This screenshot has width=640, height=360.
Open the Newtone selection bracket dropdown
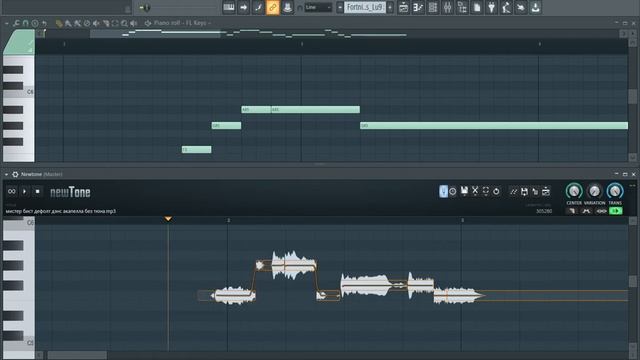click(x=486, y=191)
